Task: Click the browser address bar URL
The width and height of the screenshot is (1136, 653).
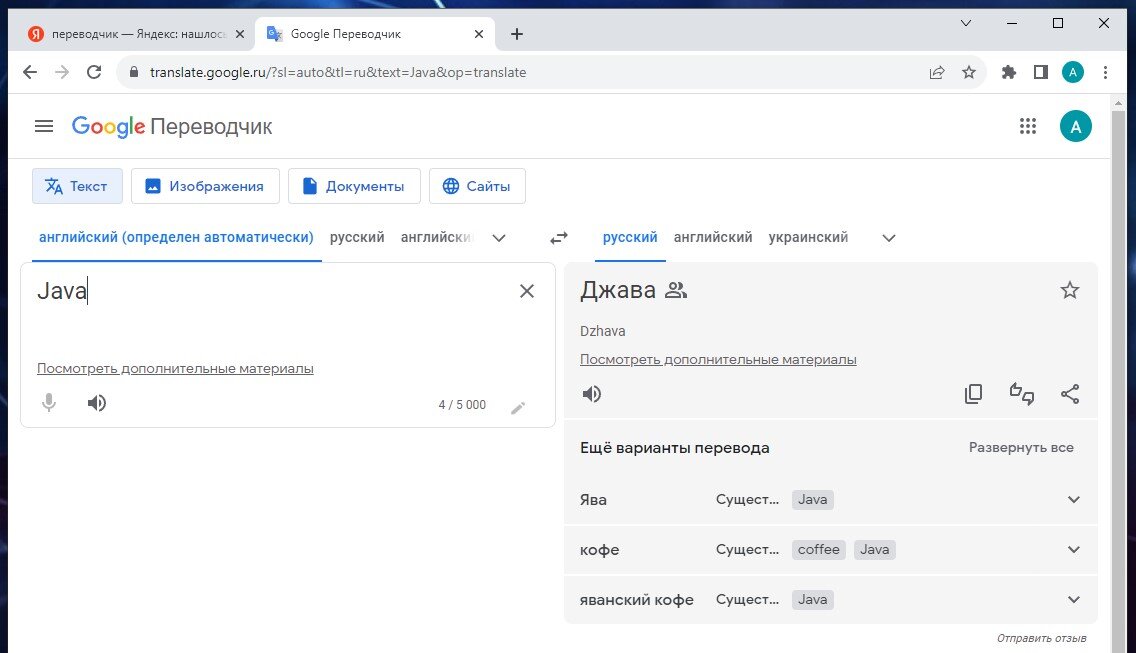Action: (x=338, y=72)
